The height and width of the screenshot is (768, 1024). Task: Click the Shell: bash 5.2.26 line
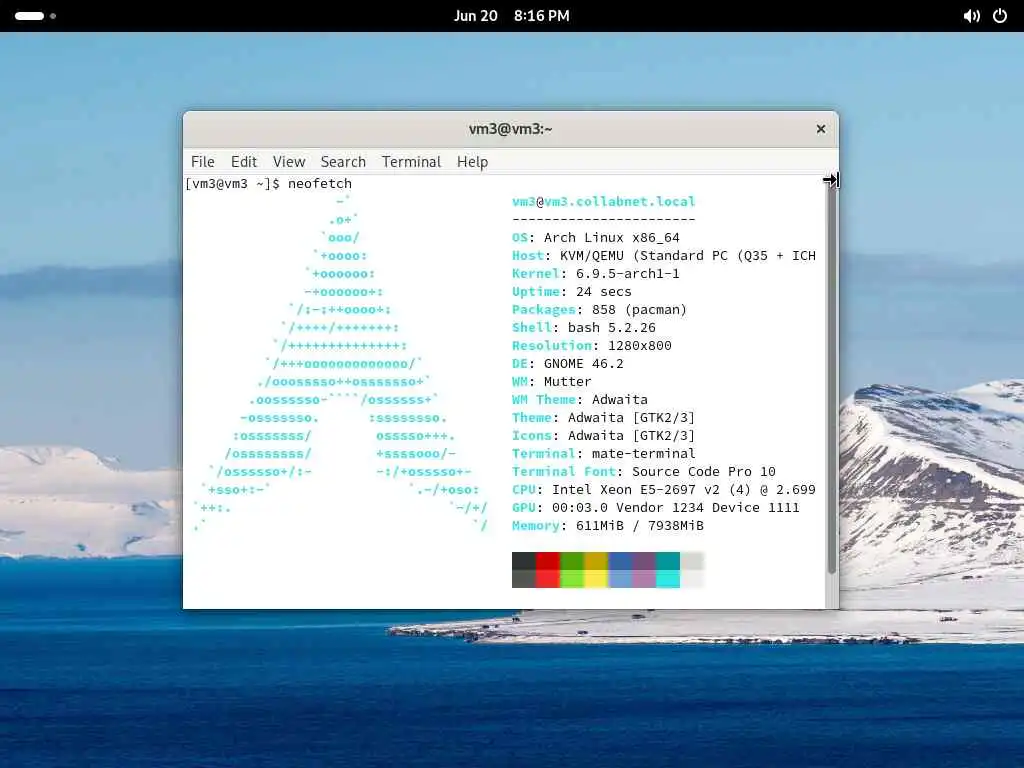click(584, 327)
